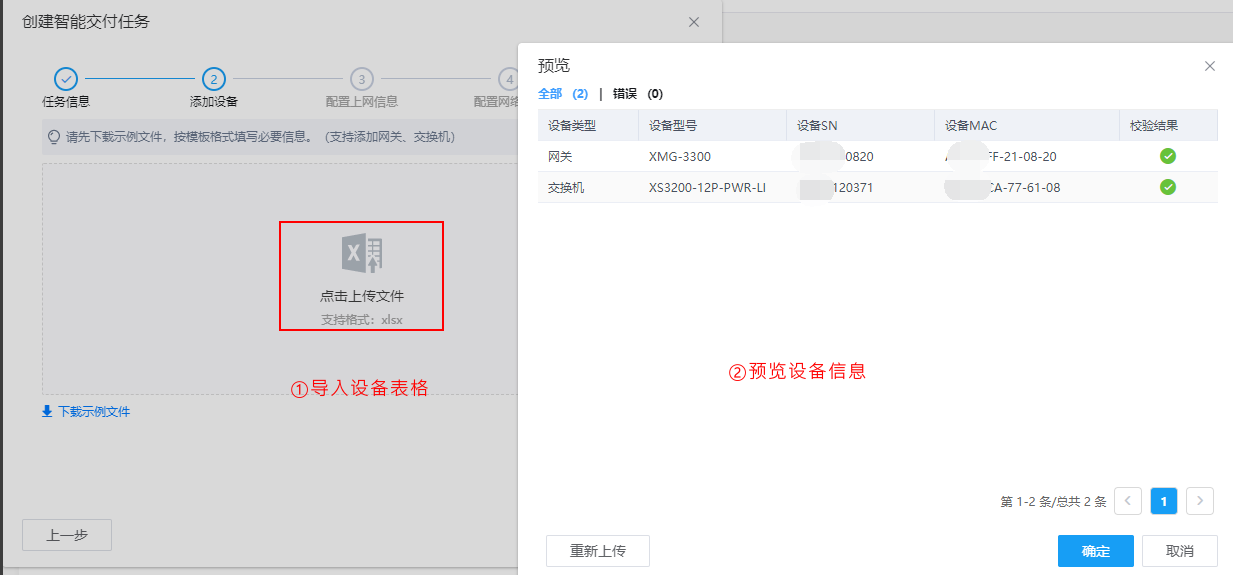Click the Excel upload file icon
The width and height of the screenshot is (1233, 575).
[362, 255]
